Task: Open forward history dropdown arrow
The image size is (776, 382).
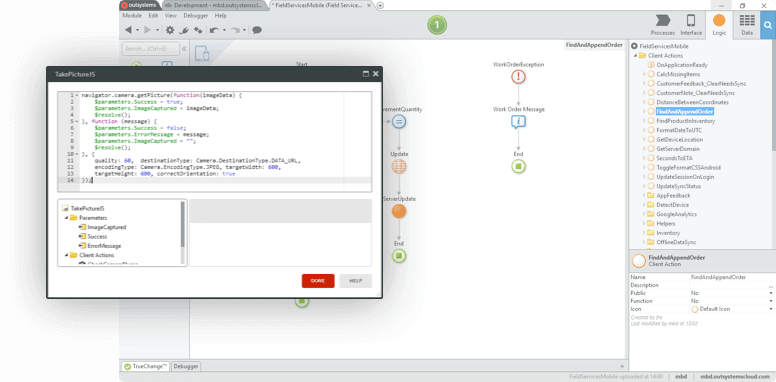Action: (157, 30)
